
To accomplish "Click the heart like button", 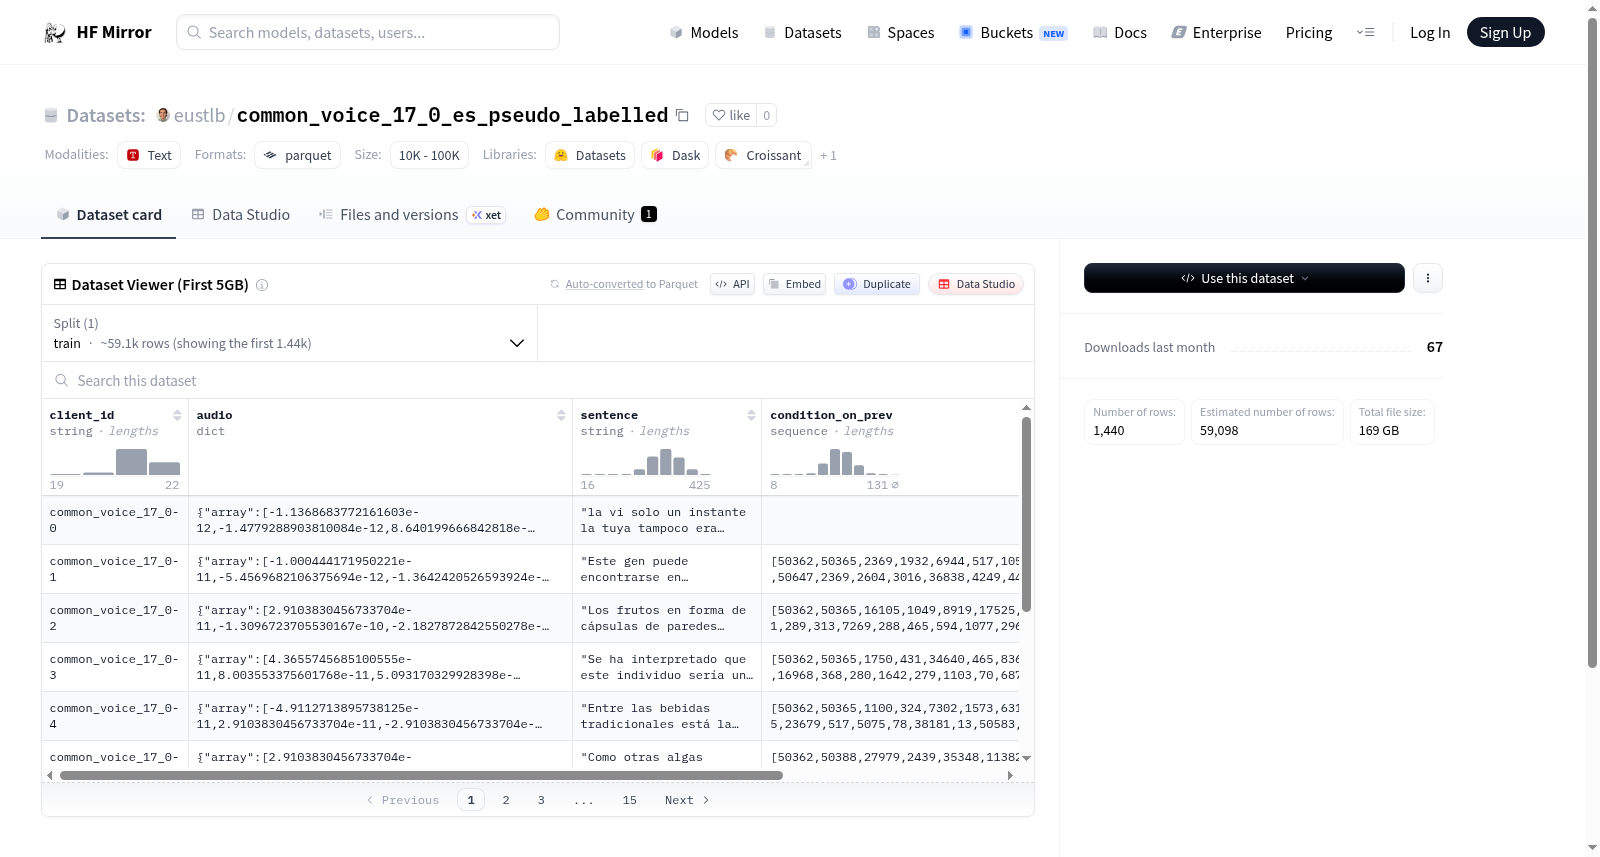I will 731,115.
